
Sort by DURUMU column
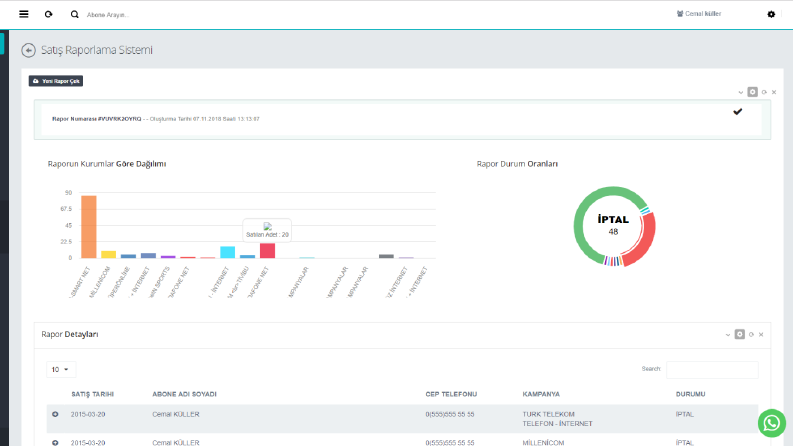tap(690, 394)
